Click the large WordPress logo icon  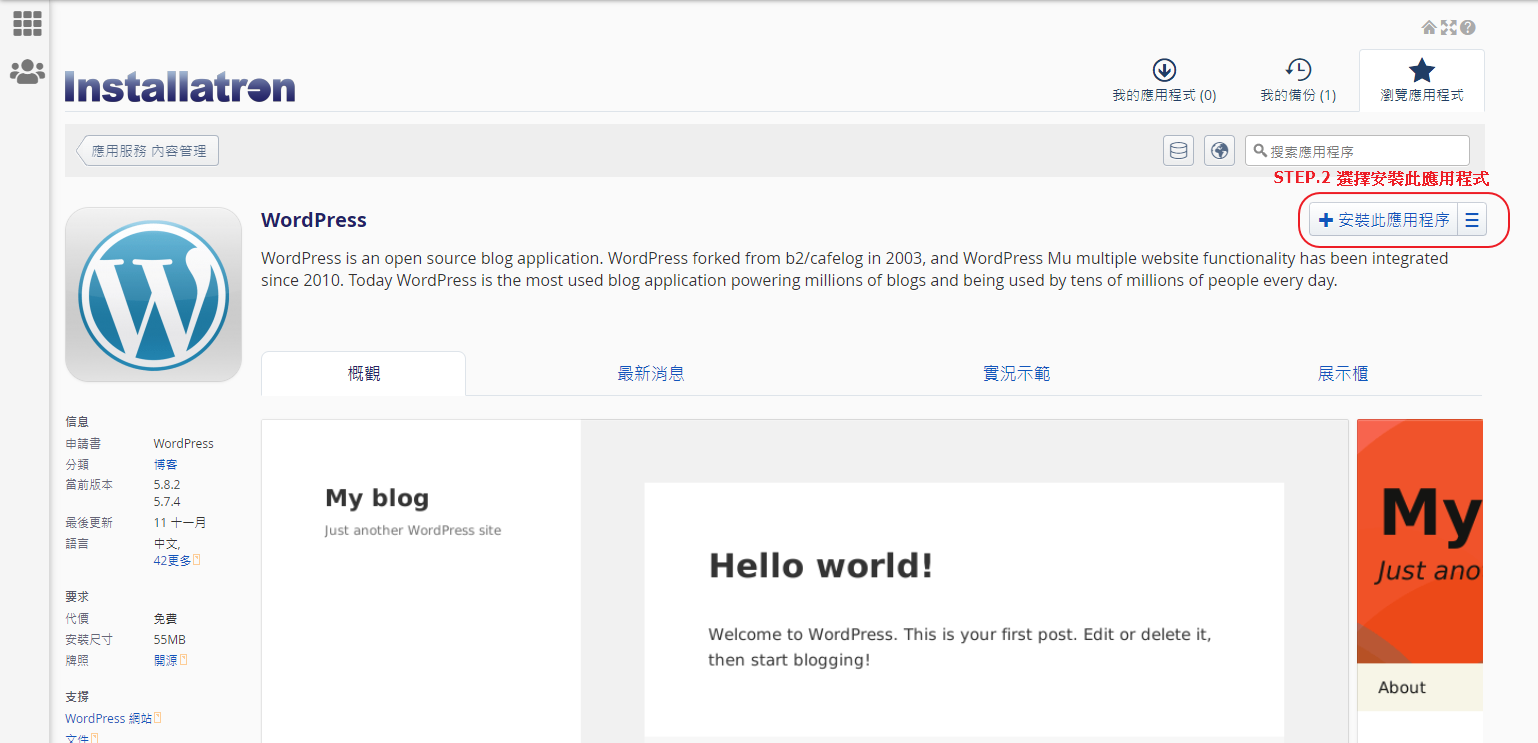coord(153,294)
